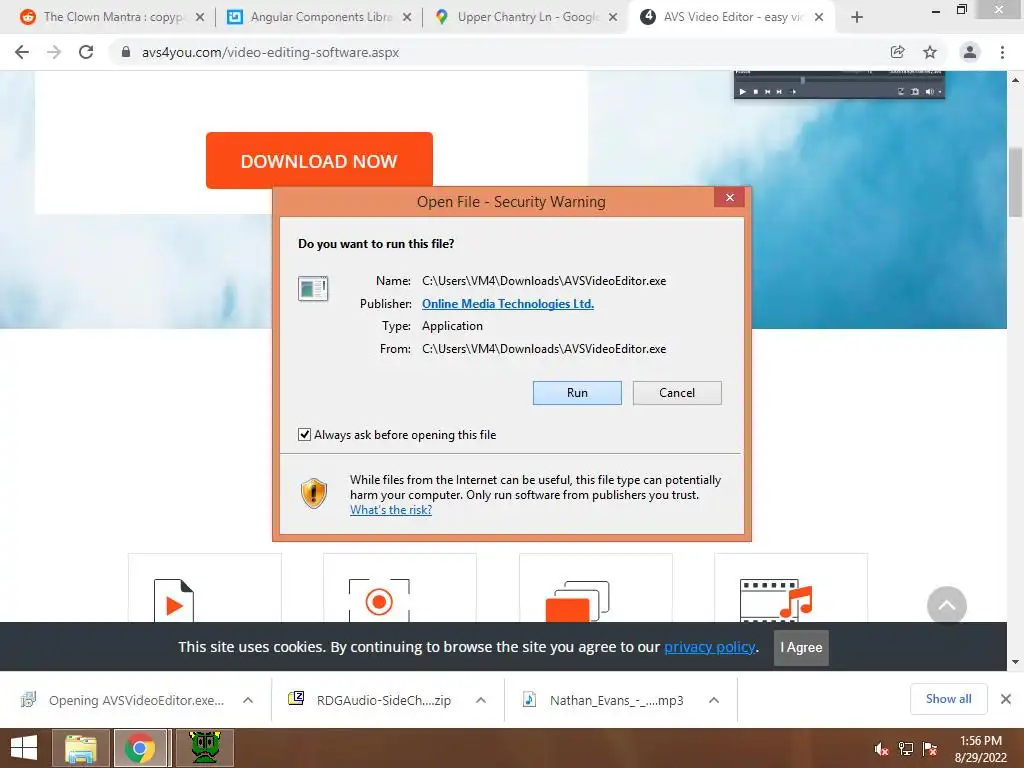View site information lock icon
The height and width of the screenshot is (768, 1024).
[126, 52]
